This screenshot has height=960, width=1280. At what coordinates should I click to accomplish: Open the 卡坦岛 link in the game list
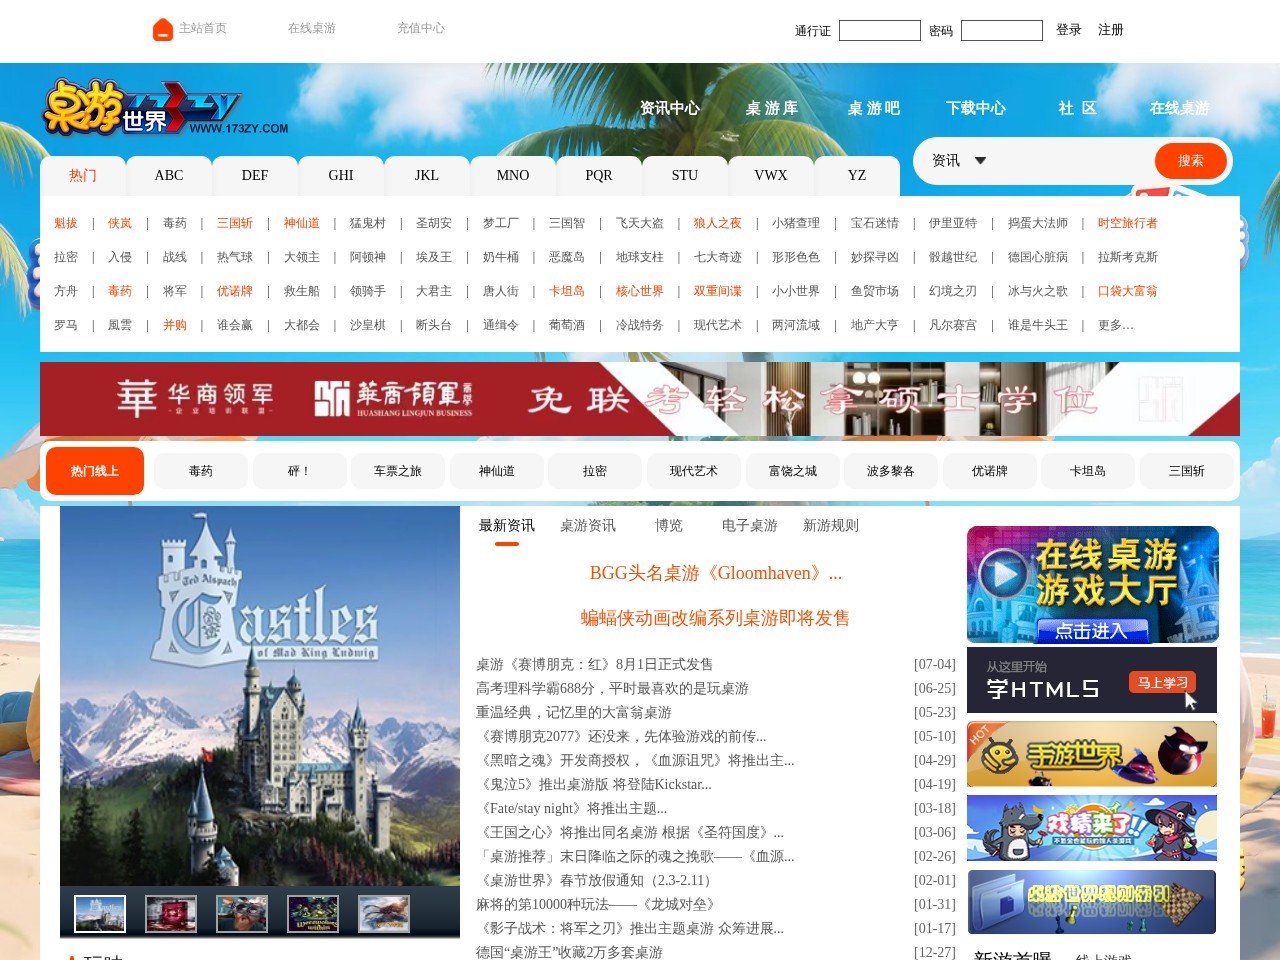(567, 291)
